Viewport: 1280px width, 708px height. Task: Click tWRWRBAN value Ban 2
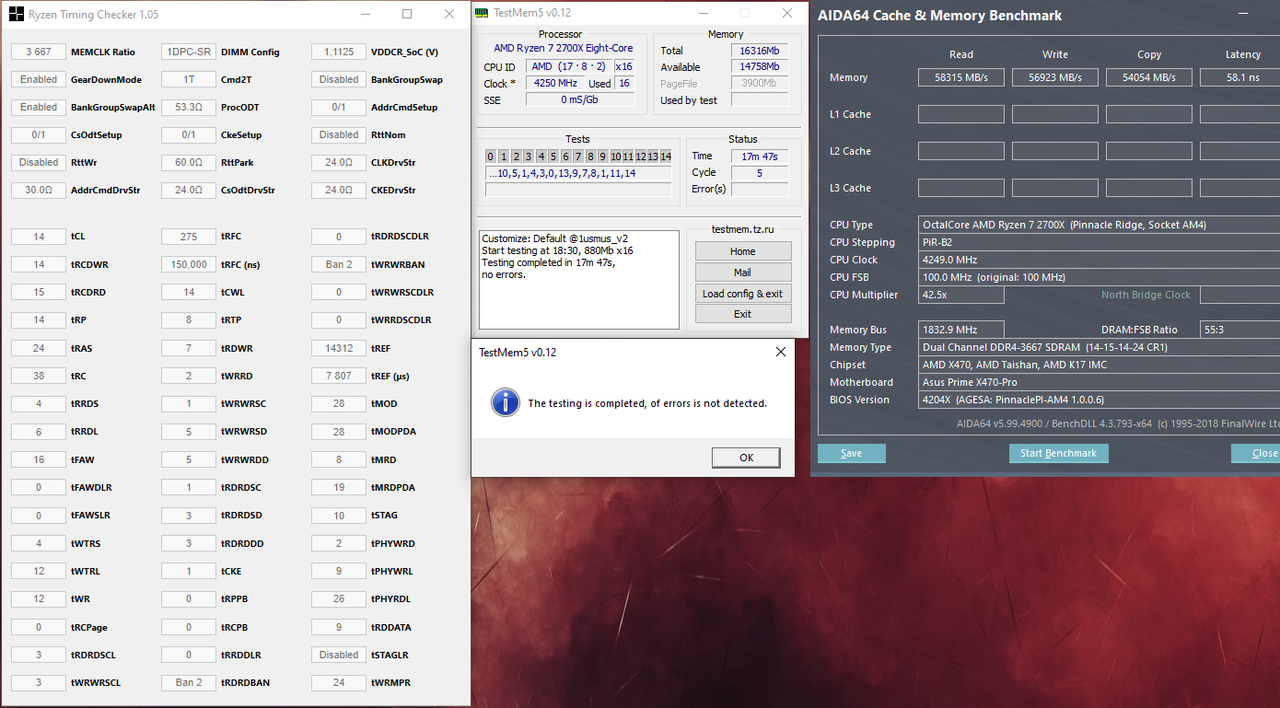click(339, 264)
